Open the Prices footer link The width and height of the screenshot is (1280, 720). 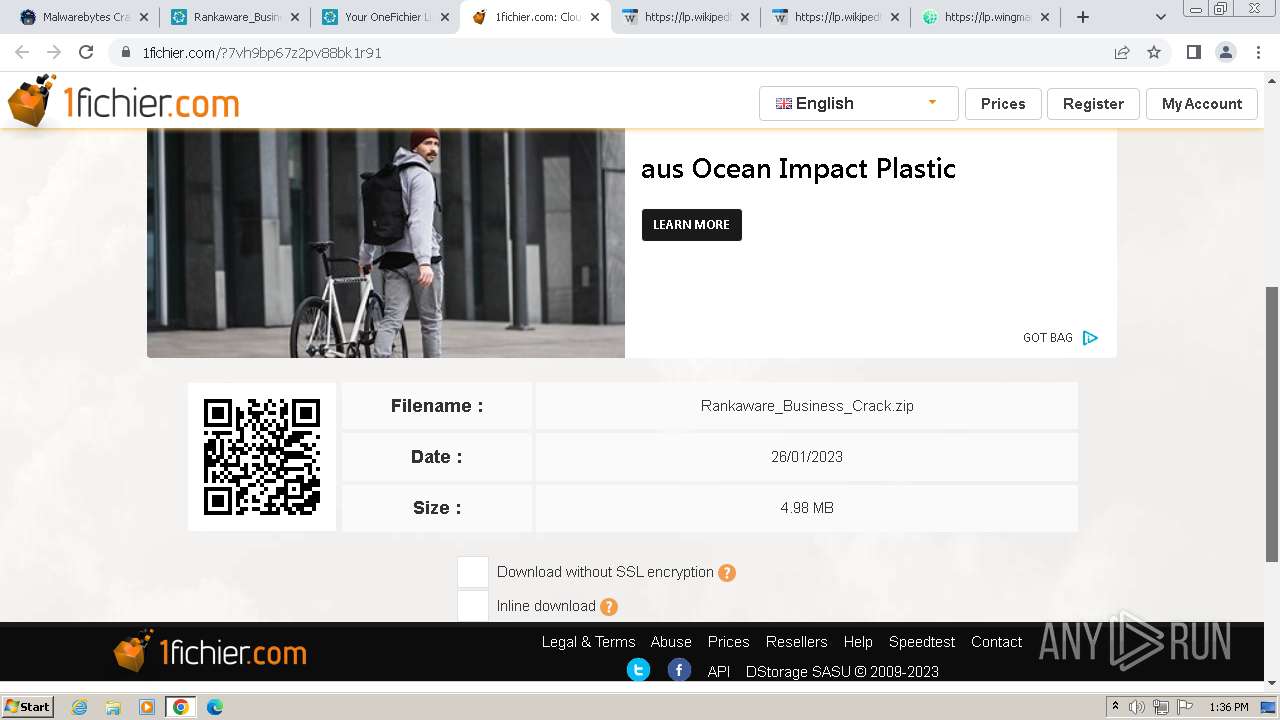click(728, 642)
